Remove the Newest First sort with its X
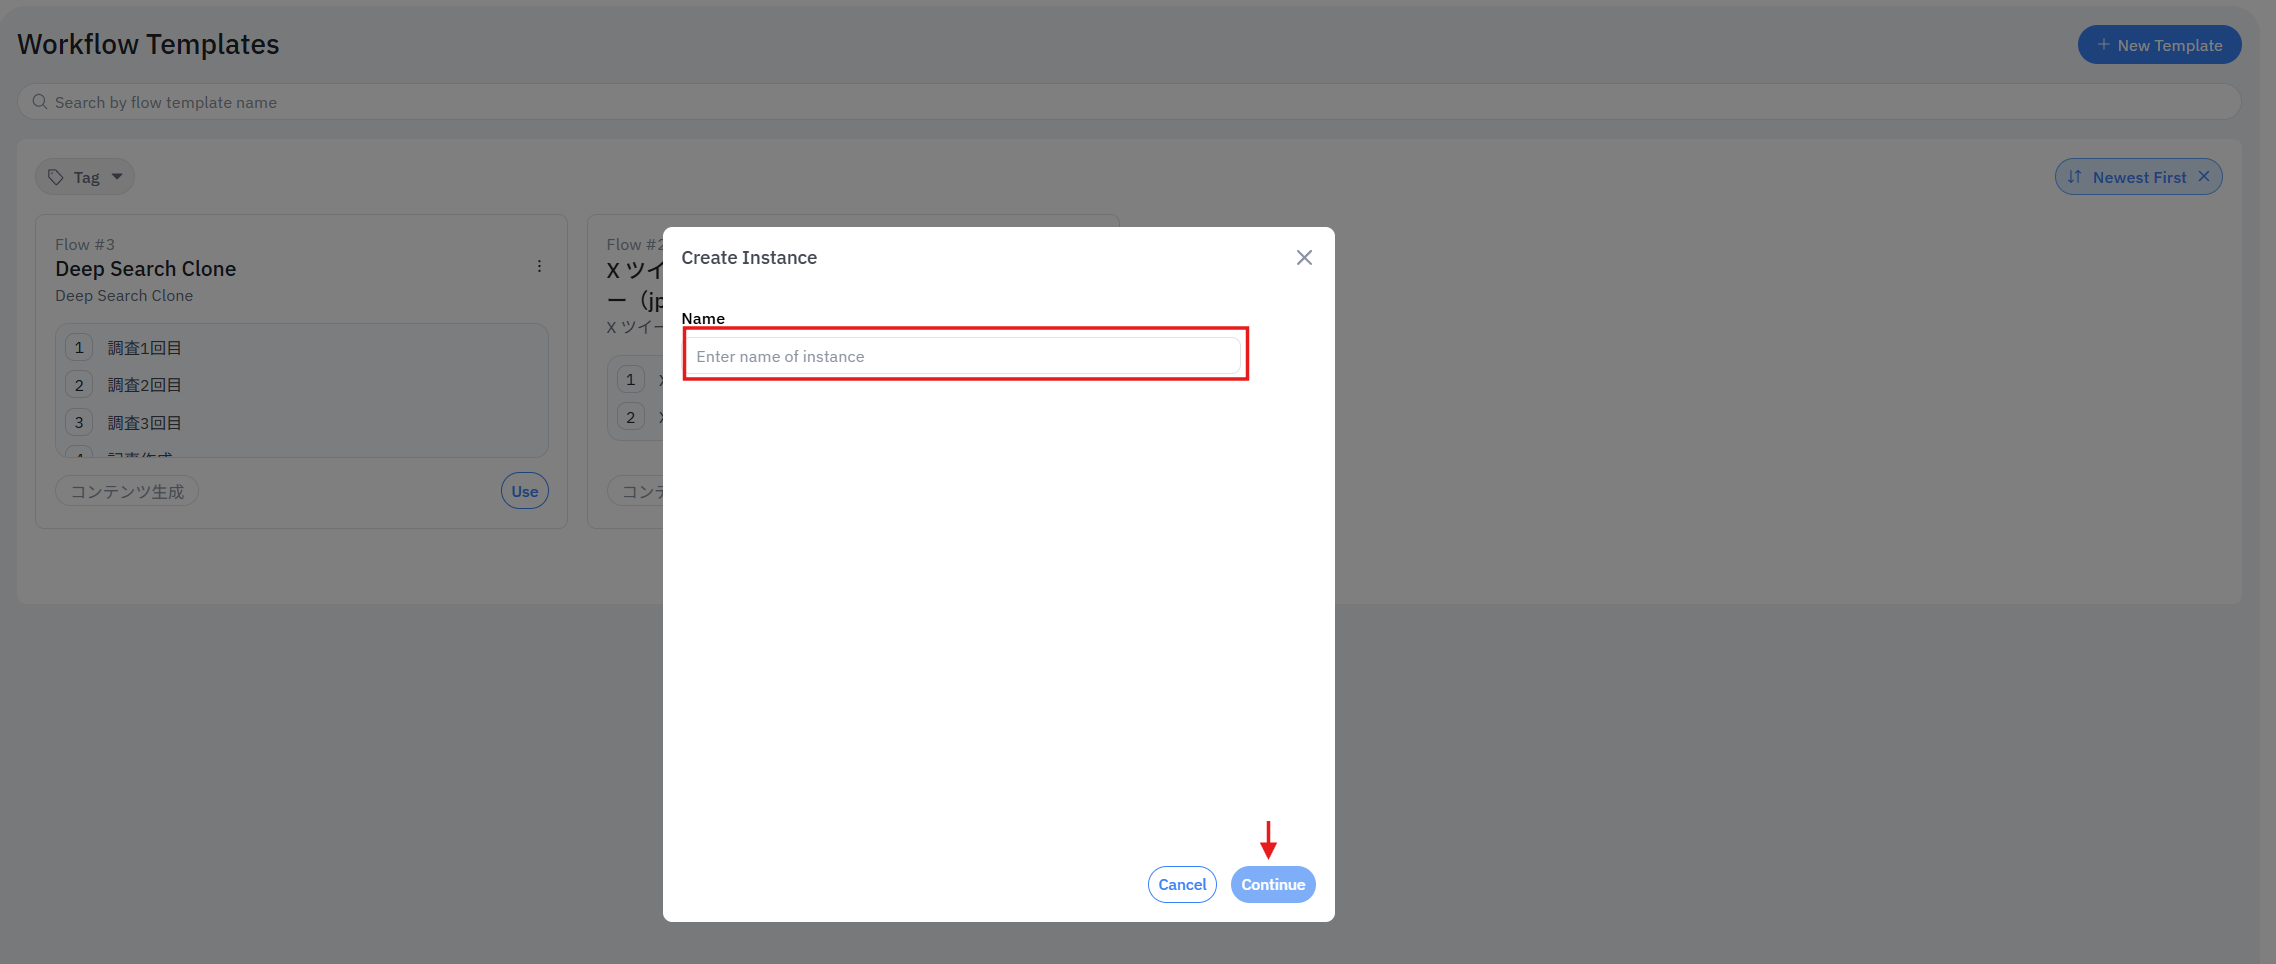2276x964 pixels. coord(2204,177)
